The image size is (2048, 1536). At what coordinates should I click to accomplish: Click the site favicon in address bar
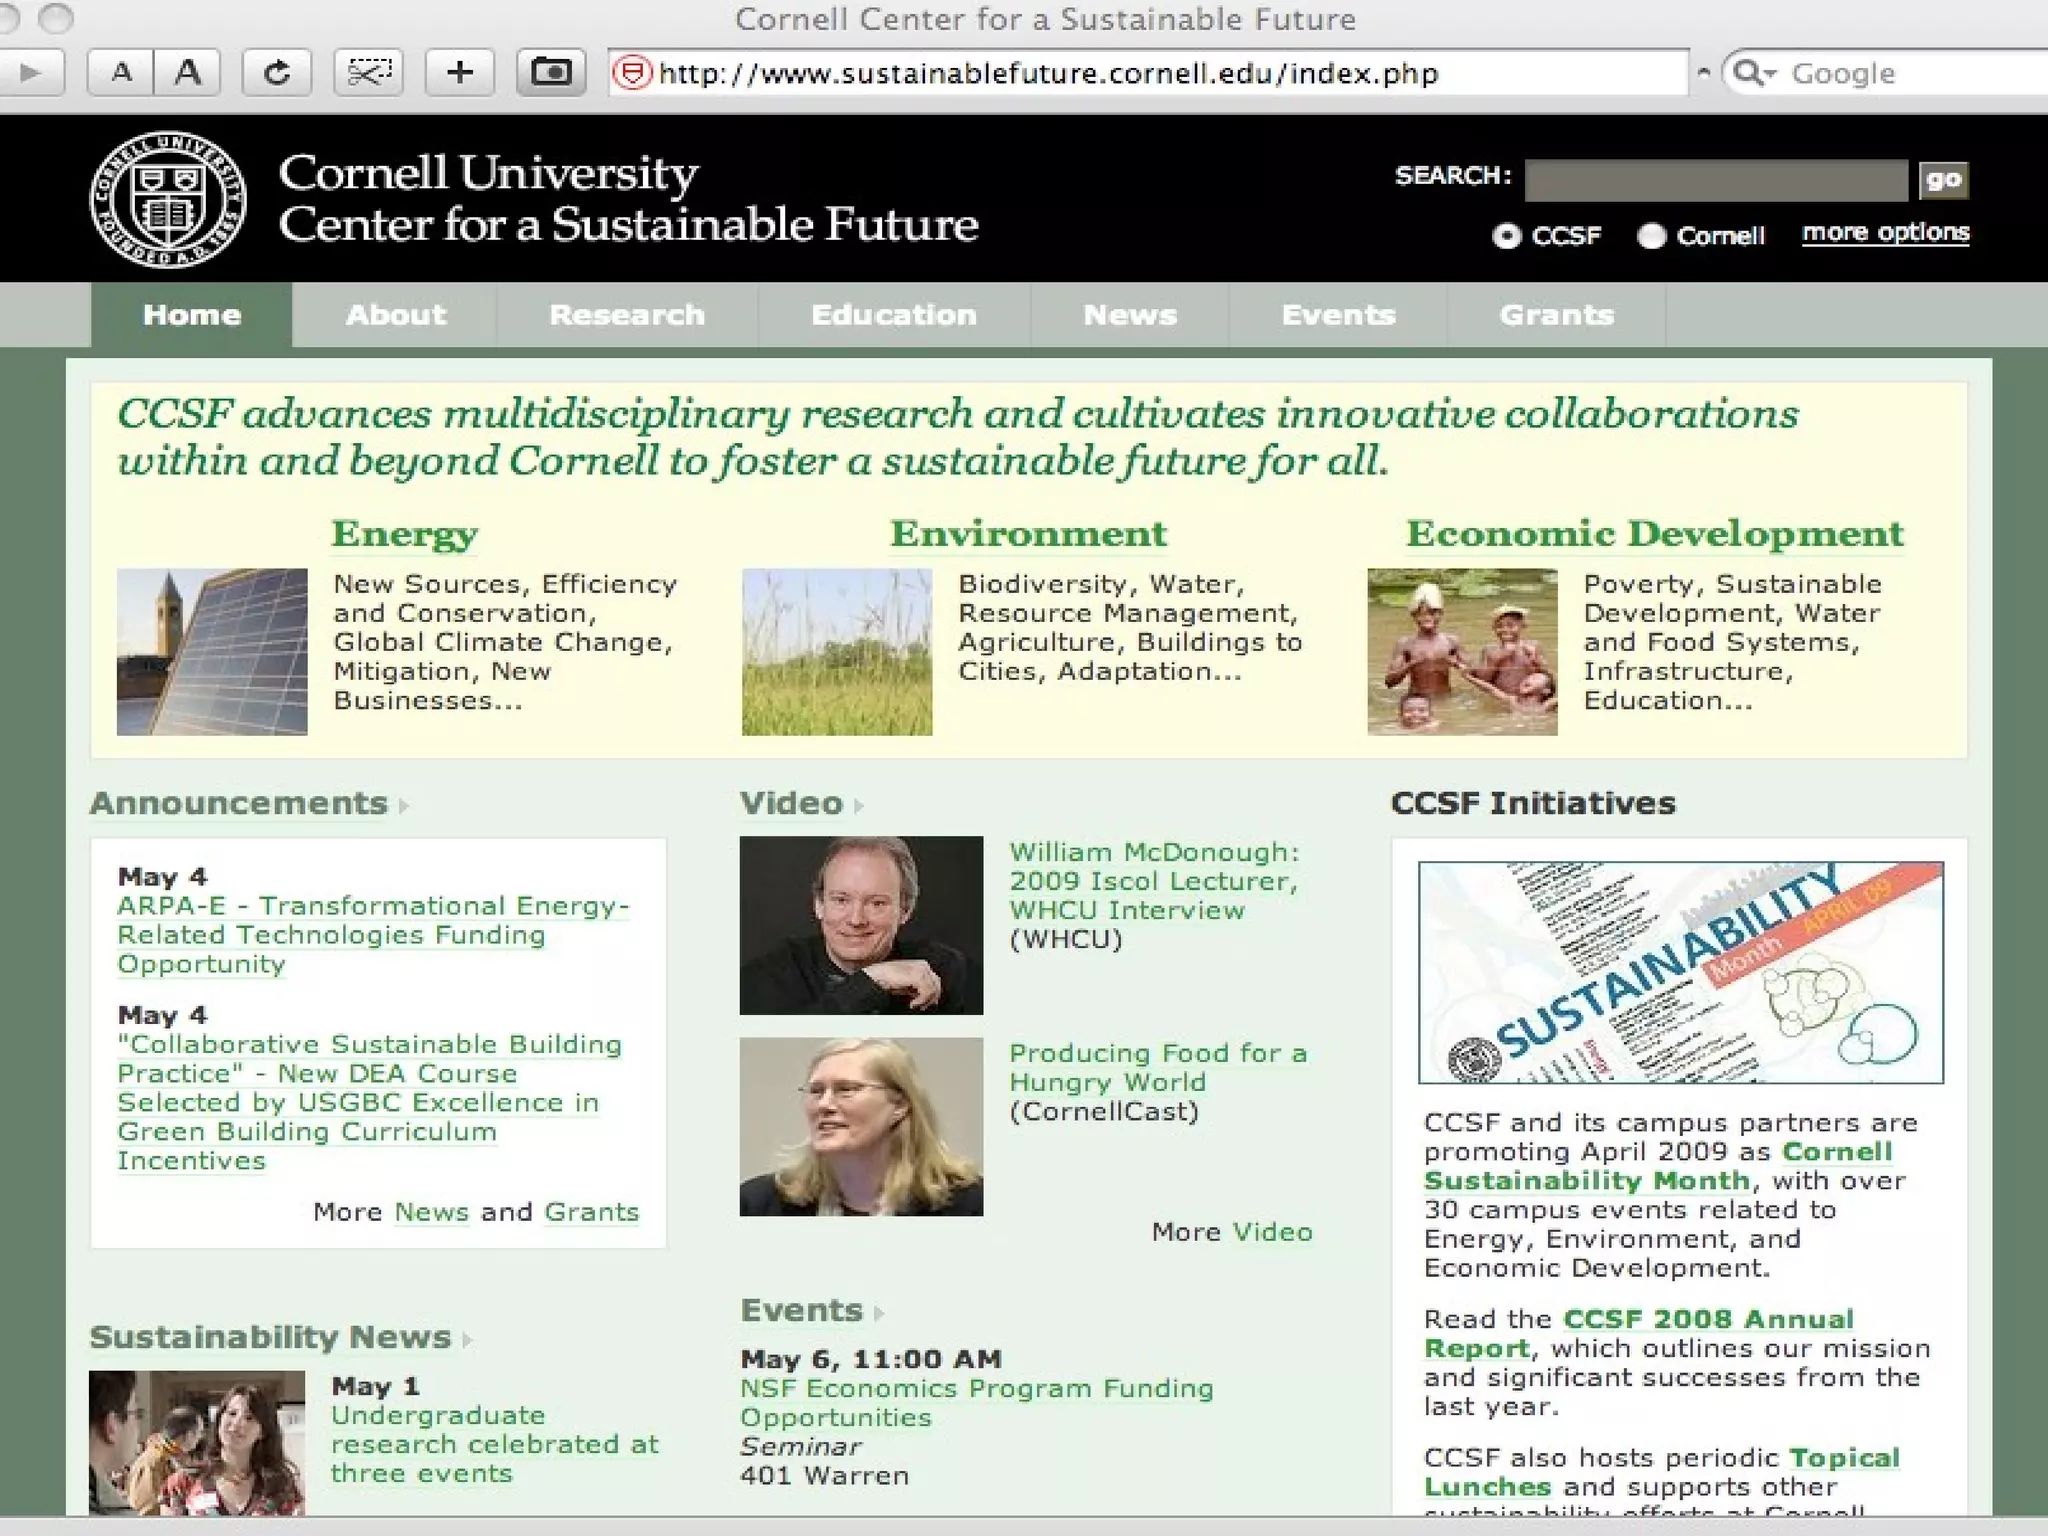[x=632, y=73]
